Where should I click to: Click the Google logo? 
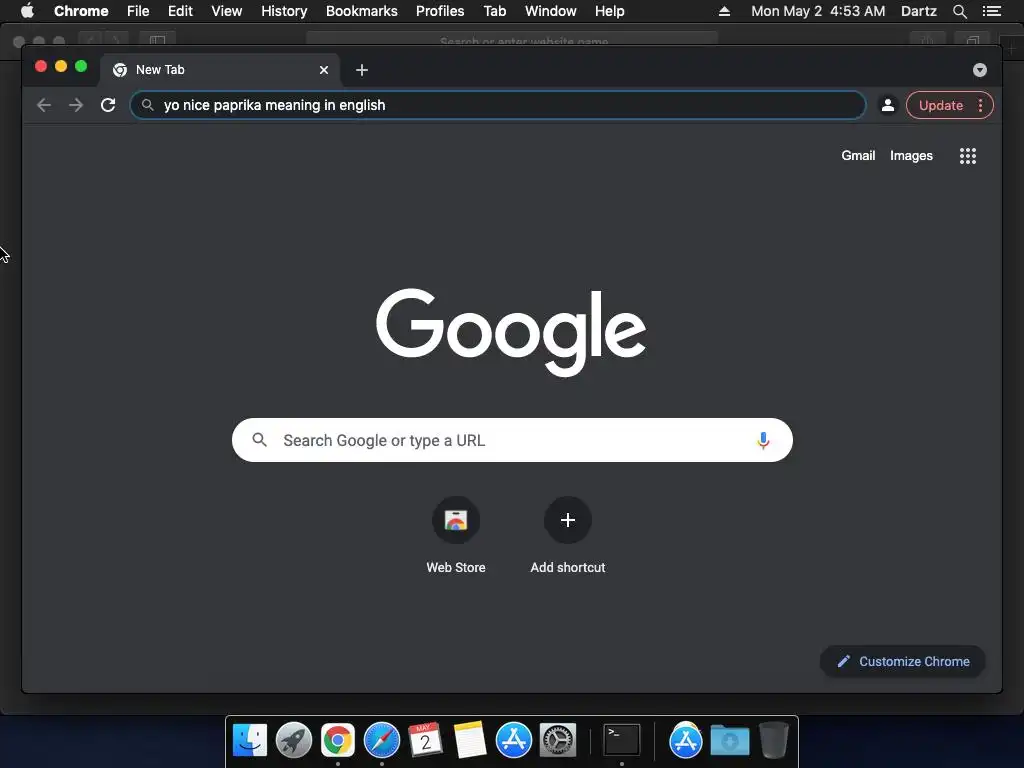pos(511,332)
